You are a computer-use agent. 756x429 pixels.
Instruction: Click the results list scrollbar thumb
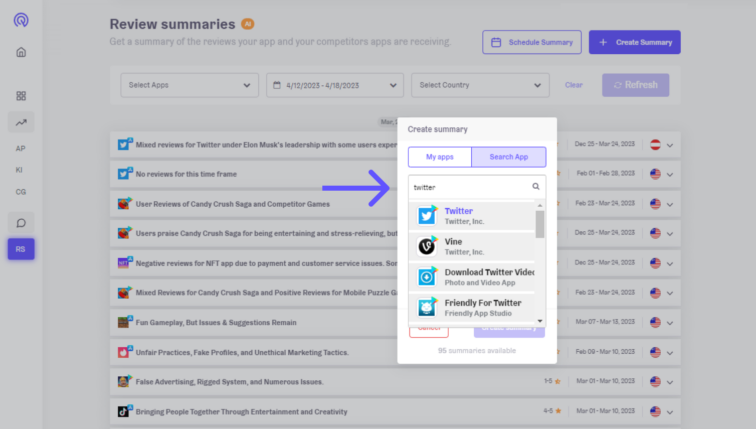pyautogui.click(x=540, y=224)
